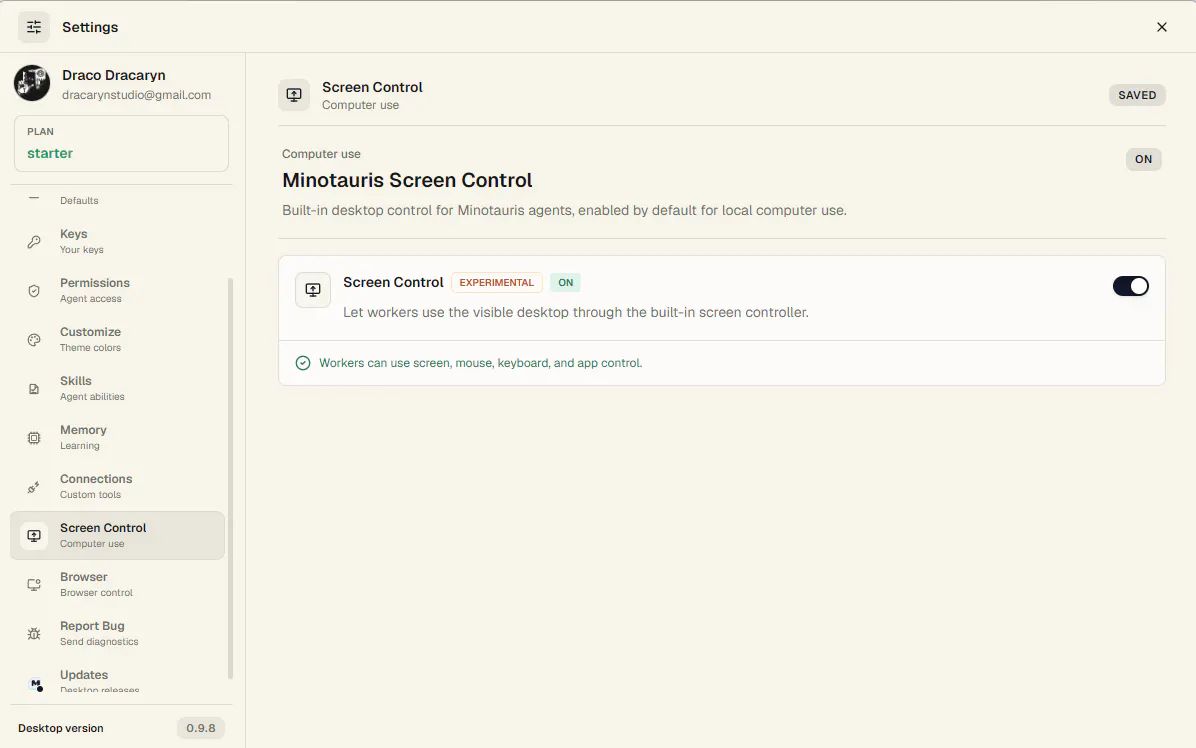This screenshot has width=1196, height=748.
Task: Click the chip icon beside Memory
Action: [34, 438]
